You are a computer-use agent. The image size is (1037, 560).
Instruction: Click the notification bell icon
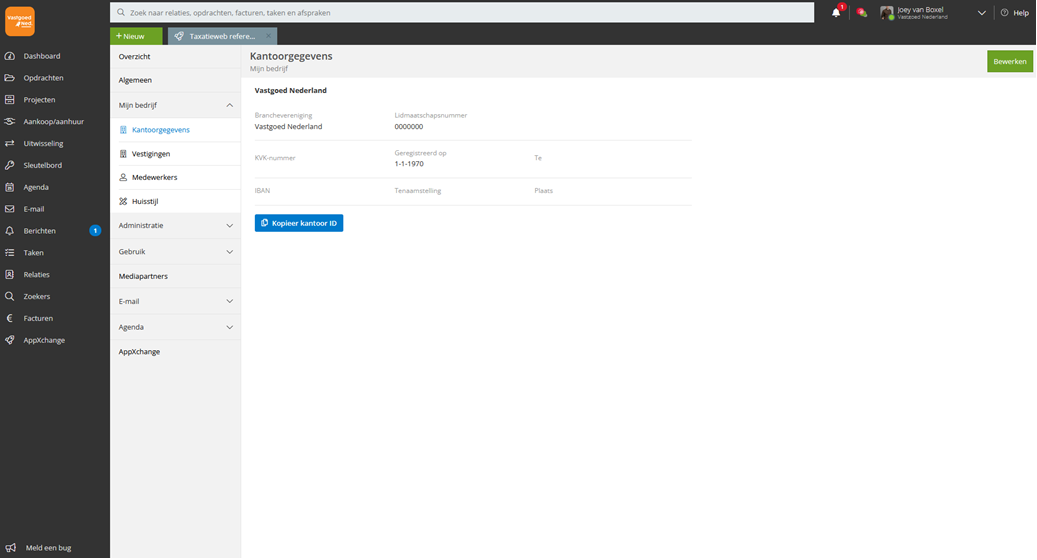point(836,13)
